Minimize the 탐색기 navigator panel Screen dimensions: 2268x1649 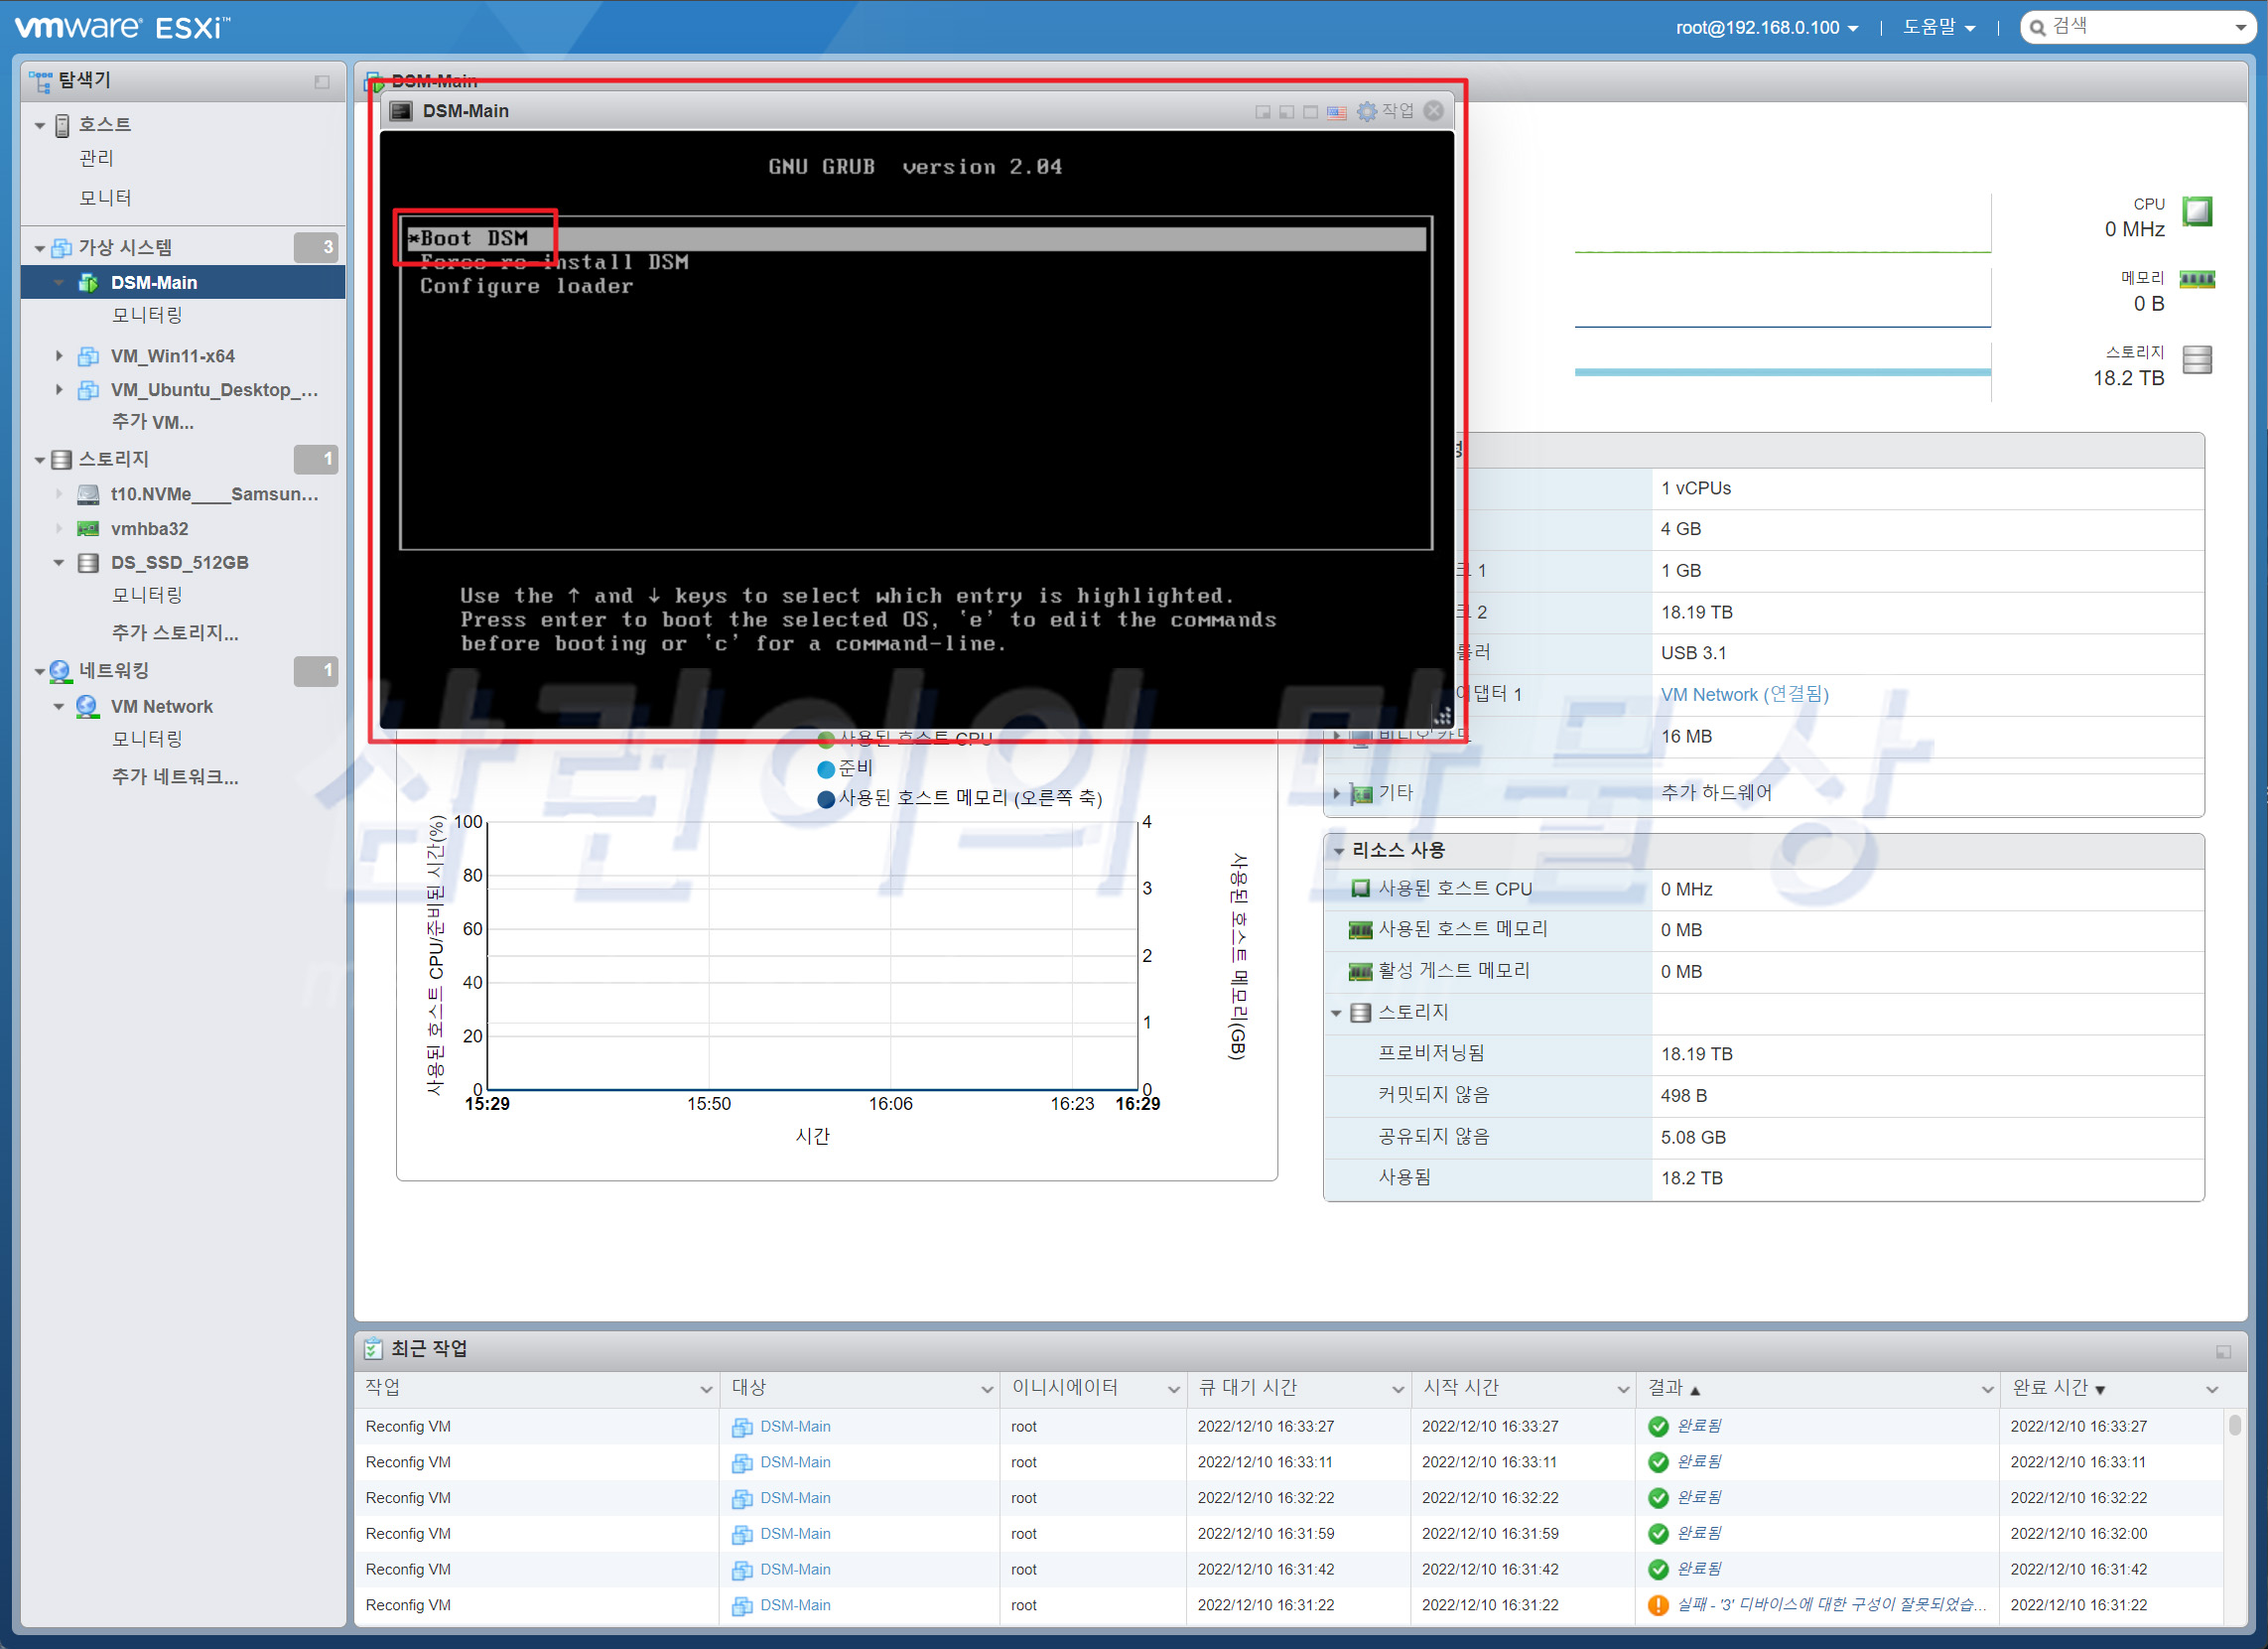(x=322, y=82)
